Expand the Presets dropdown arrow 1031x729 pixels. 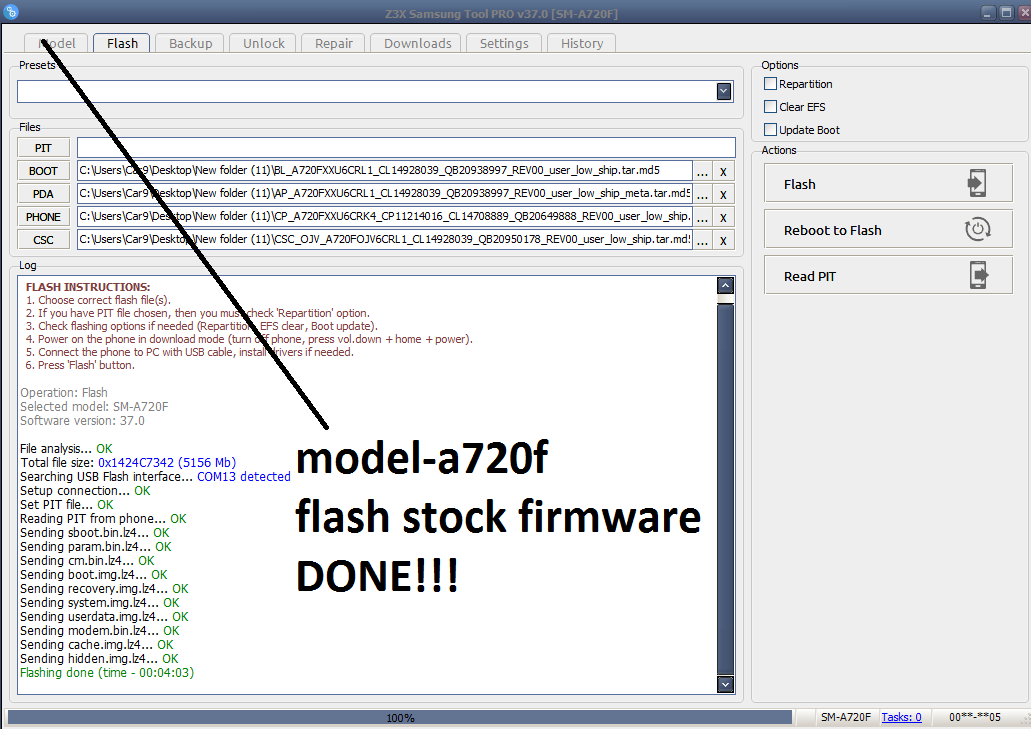[724, 91]
